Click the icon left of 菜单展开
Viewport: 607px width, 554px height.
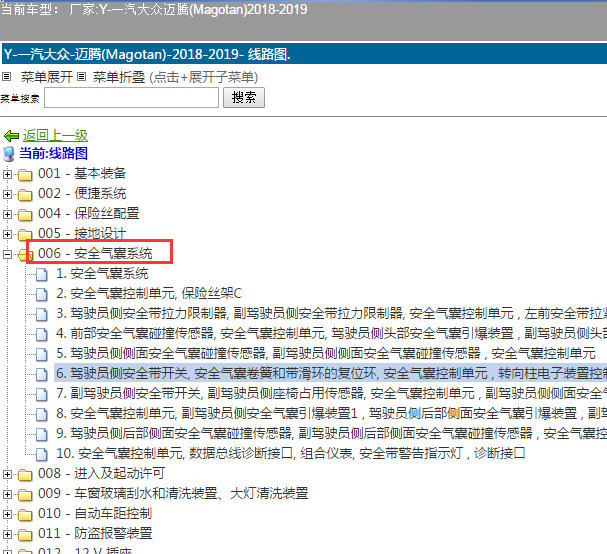click(7, 77)
